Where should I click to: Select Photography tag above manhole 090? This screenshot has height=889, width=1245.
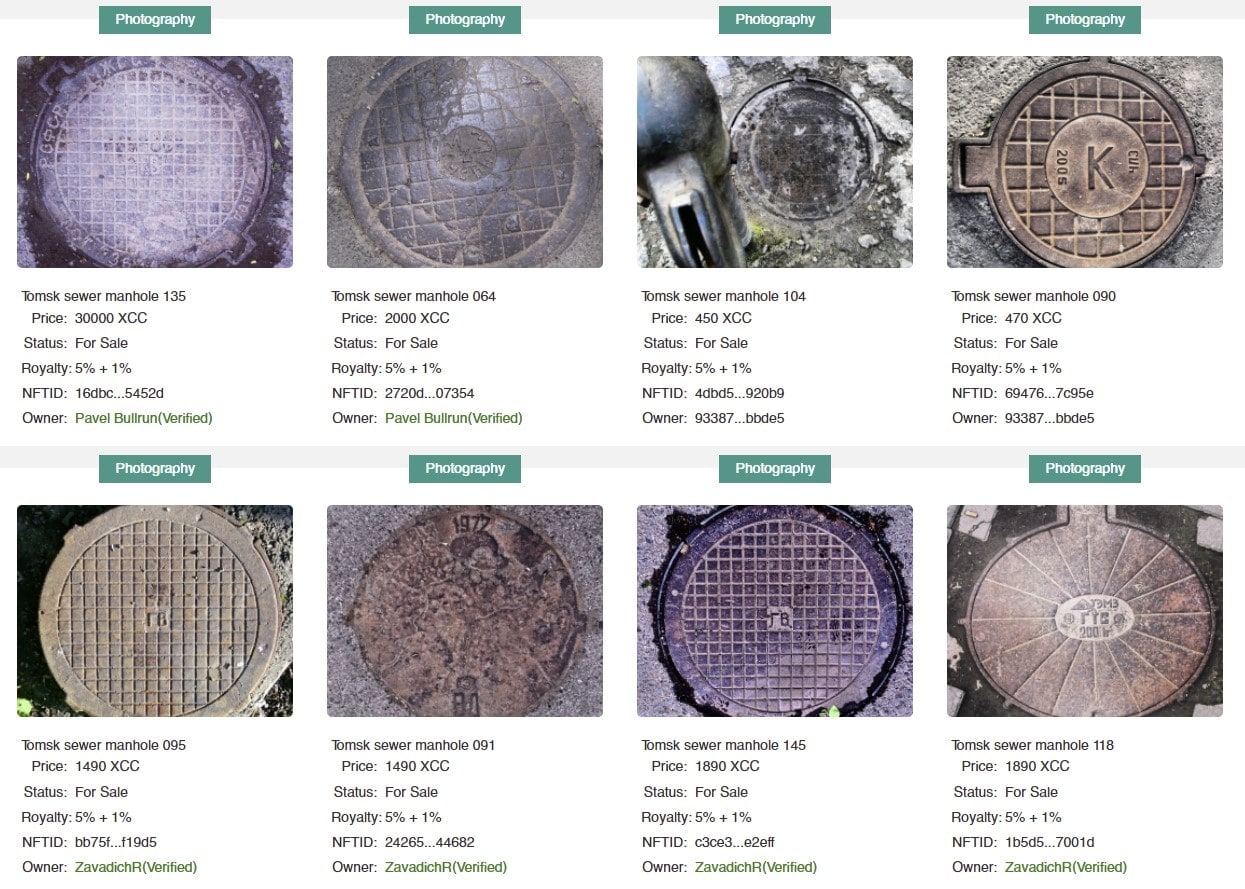[x=1085, y=20]
